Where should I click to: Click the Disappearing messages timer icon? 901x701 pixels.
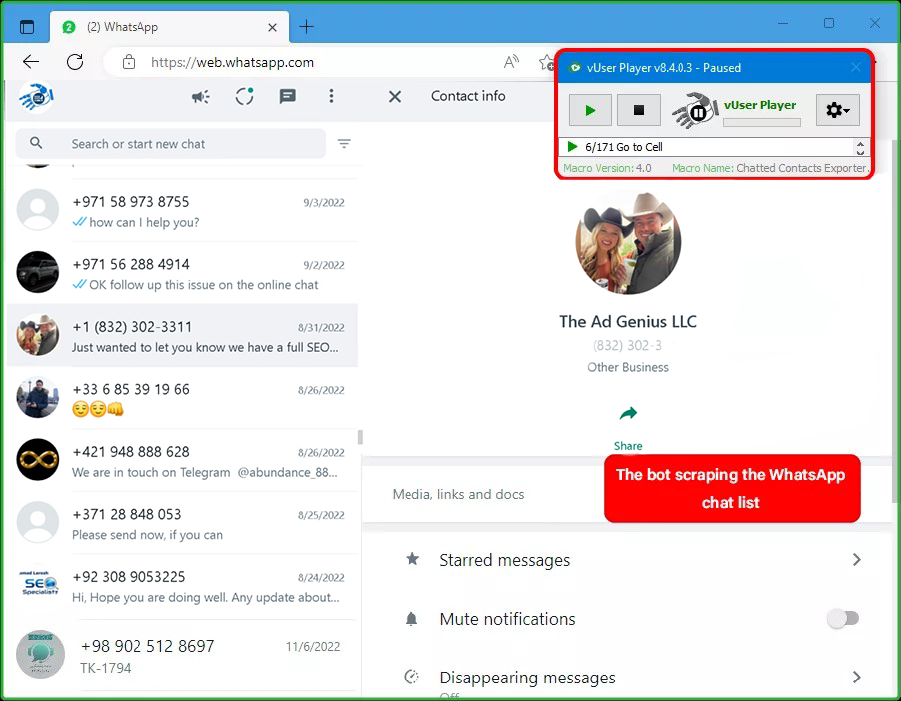coord(411,677)
